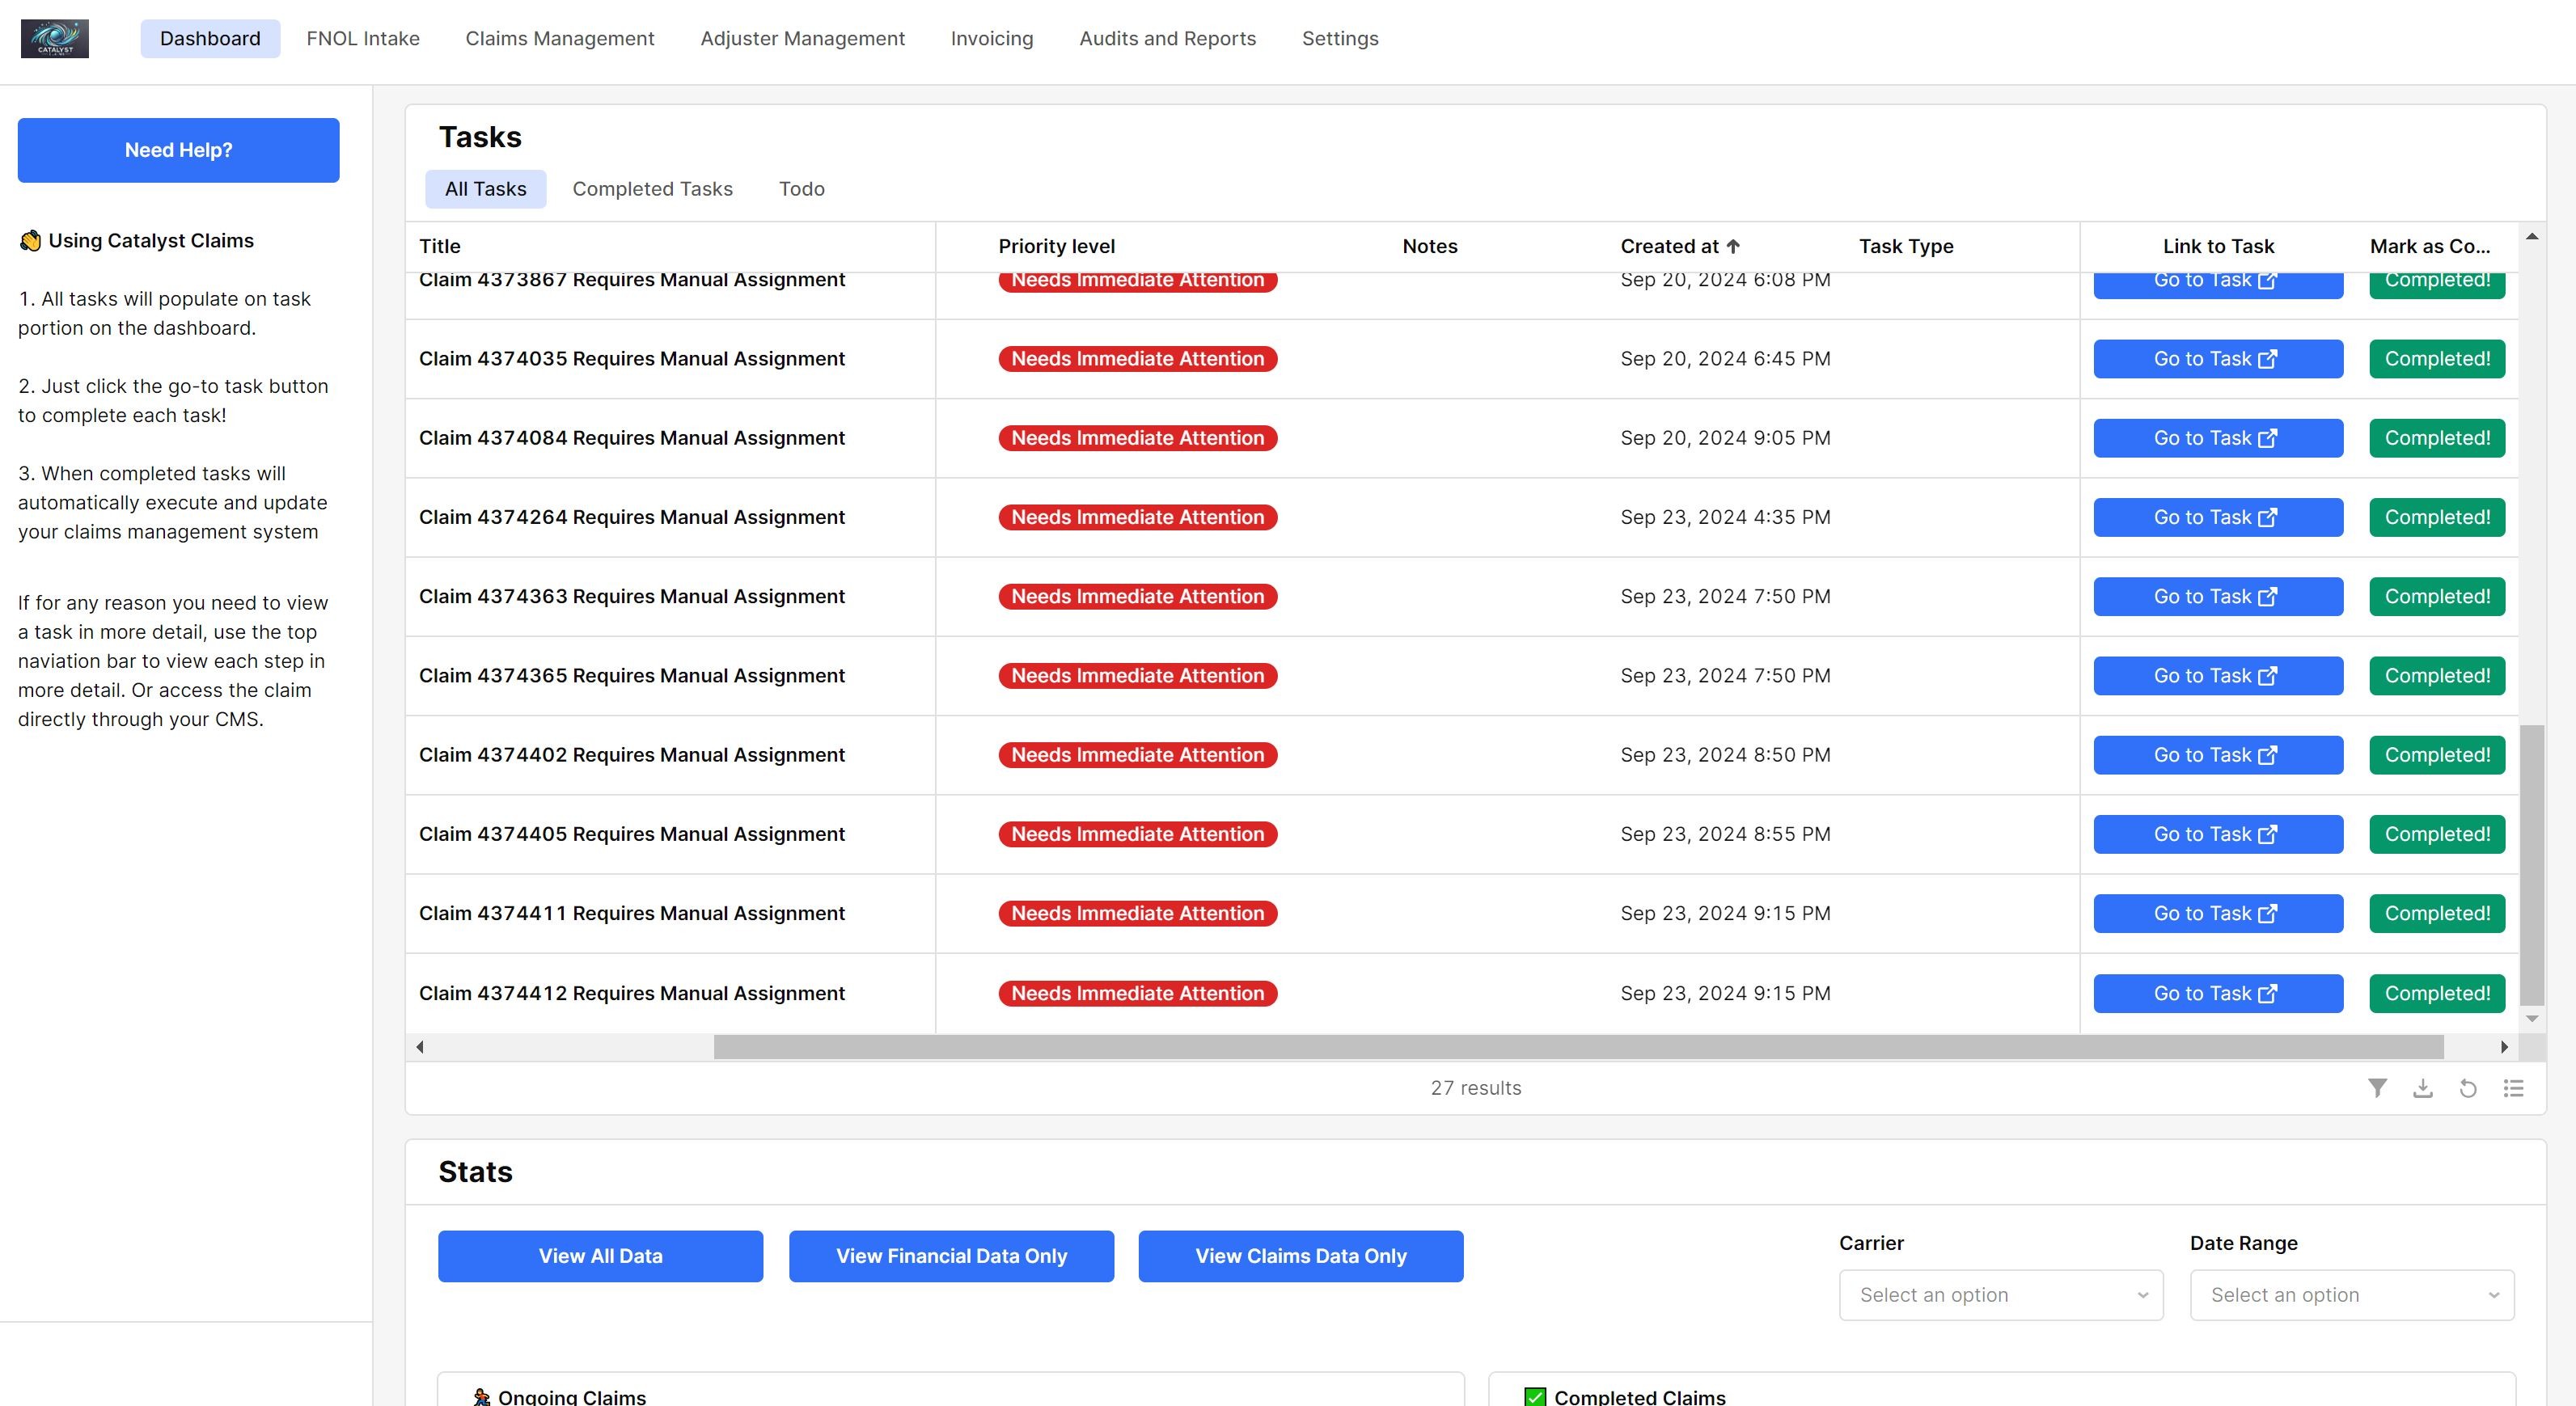Screen dimensions: 2576x1406
Task: Go to Task for Claim 4374035
Action: click(x=2218, y=359)
